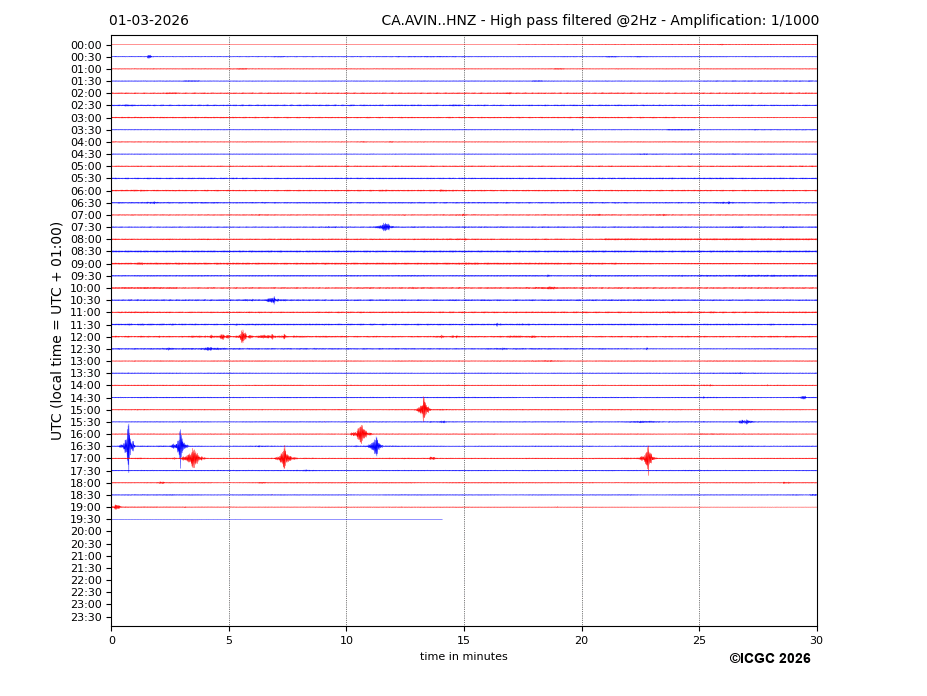Click the red event on the 16:00 trace

[361, 433]
